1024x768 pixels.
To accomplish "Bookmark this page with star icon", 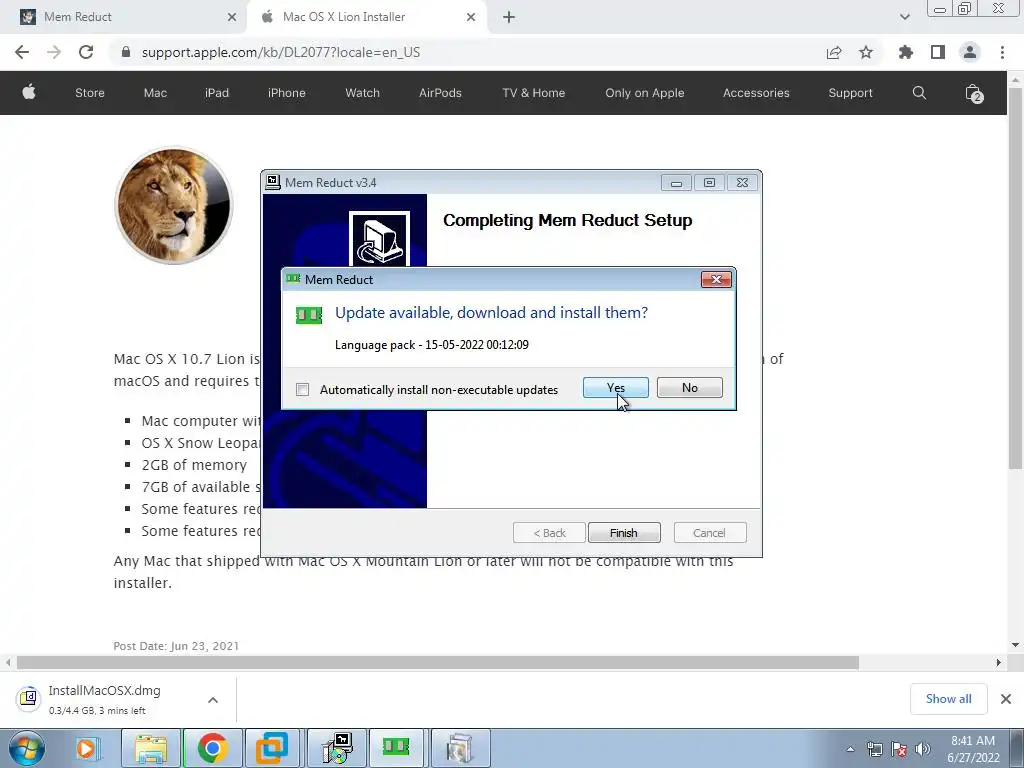I will [x=866, y=52].
